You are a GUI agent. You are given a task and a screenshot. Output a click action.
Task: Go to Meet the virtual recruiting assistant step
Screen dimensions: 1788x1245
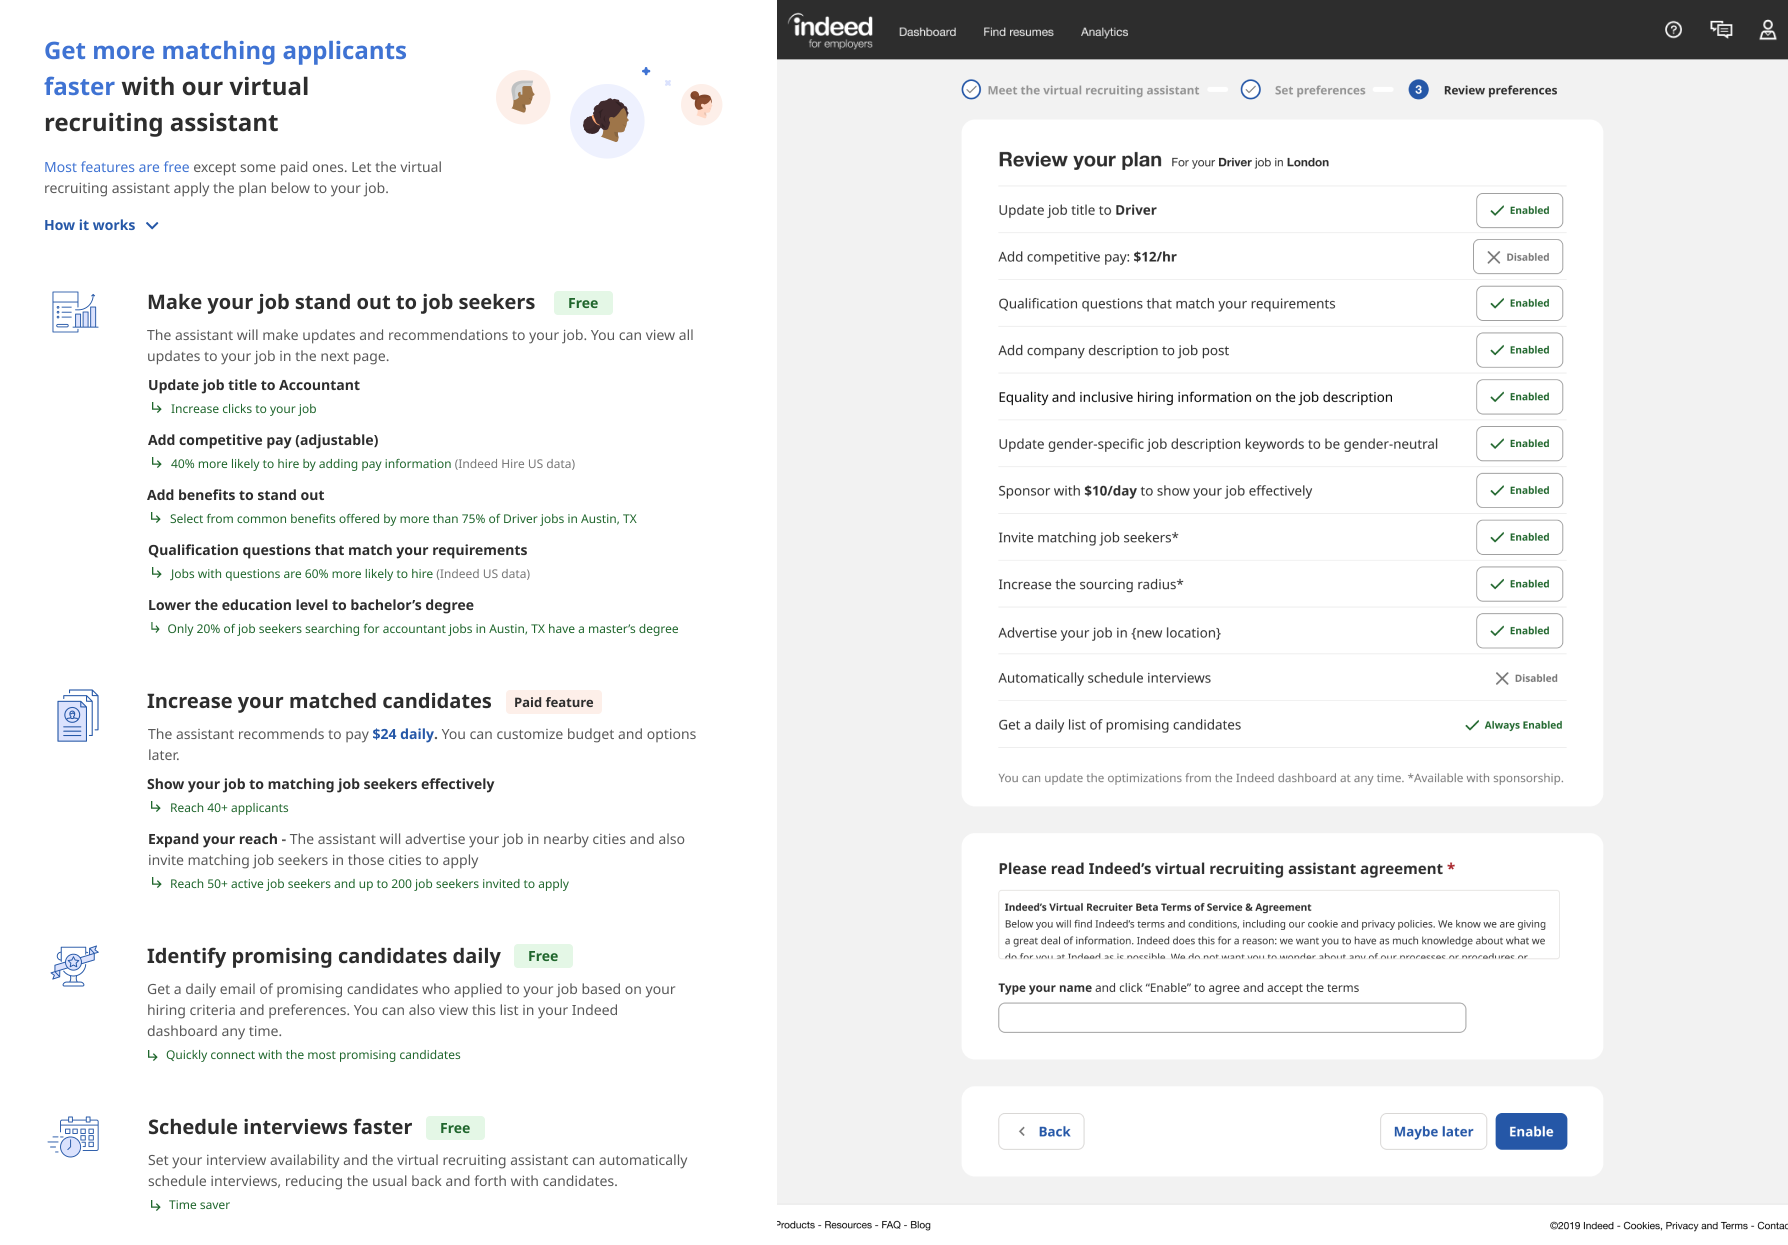point(1093,90)
